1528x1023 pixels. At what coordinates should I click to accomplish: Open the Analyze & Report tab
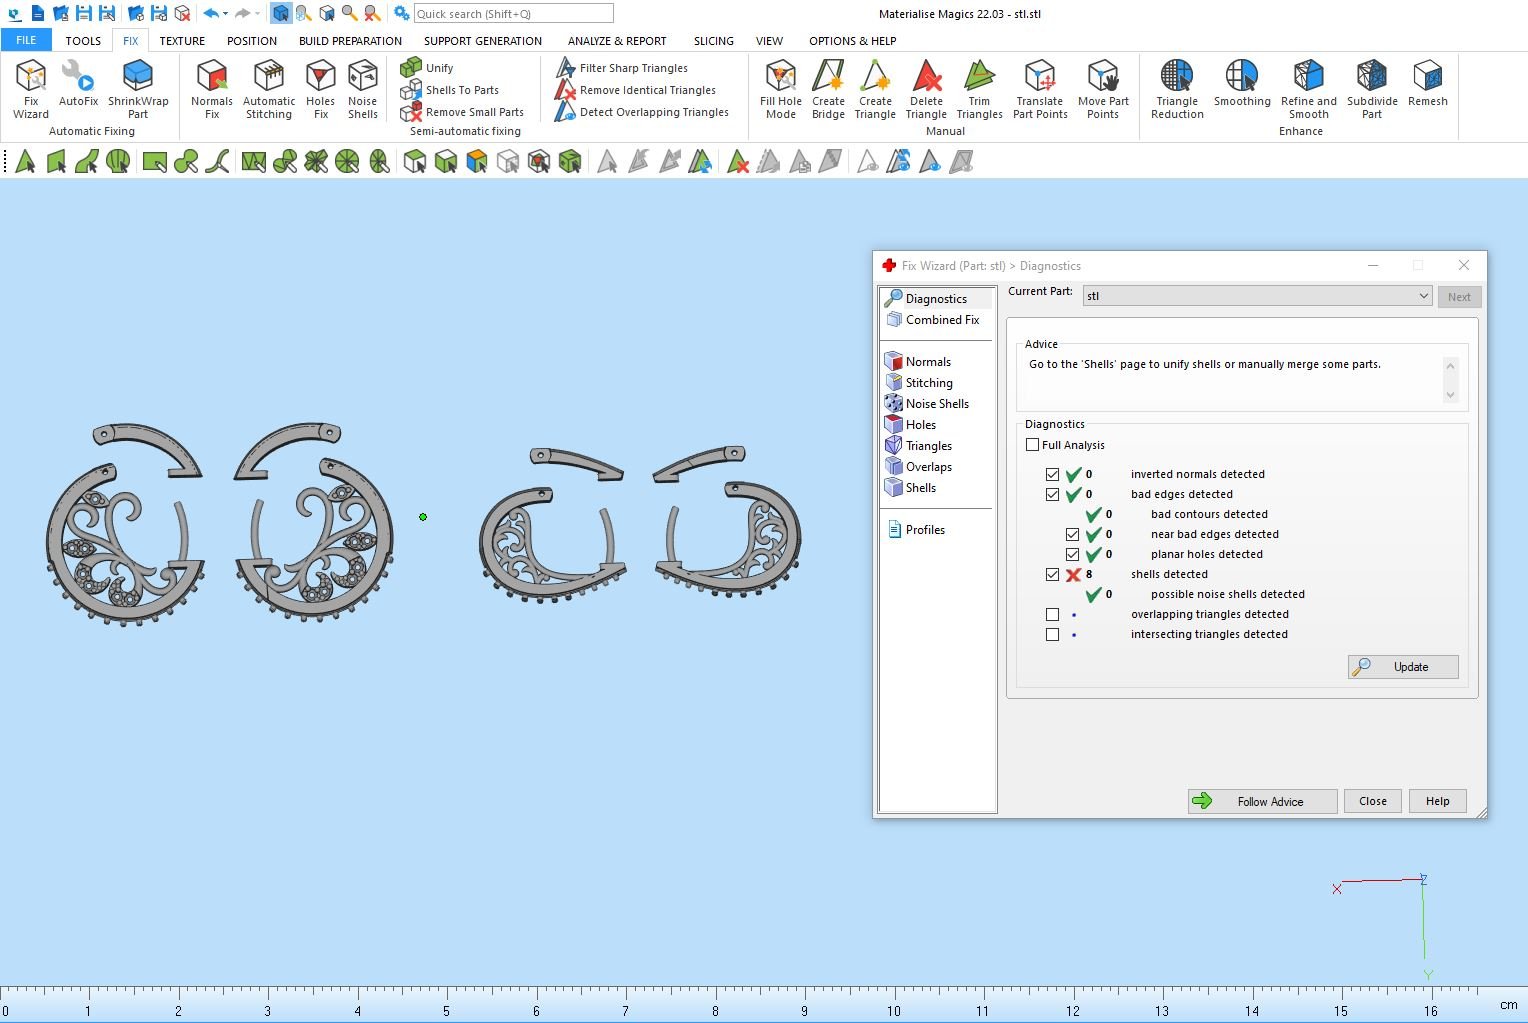pyautogui.click(x=616, y=41)
